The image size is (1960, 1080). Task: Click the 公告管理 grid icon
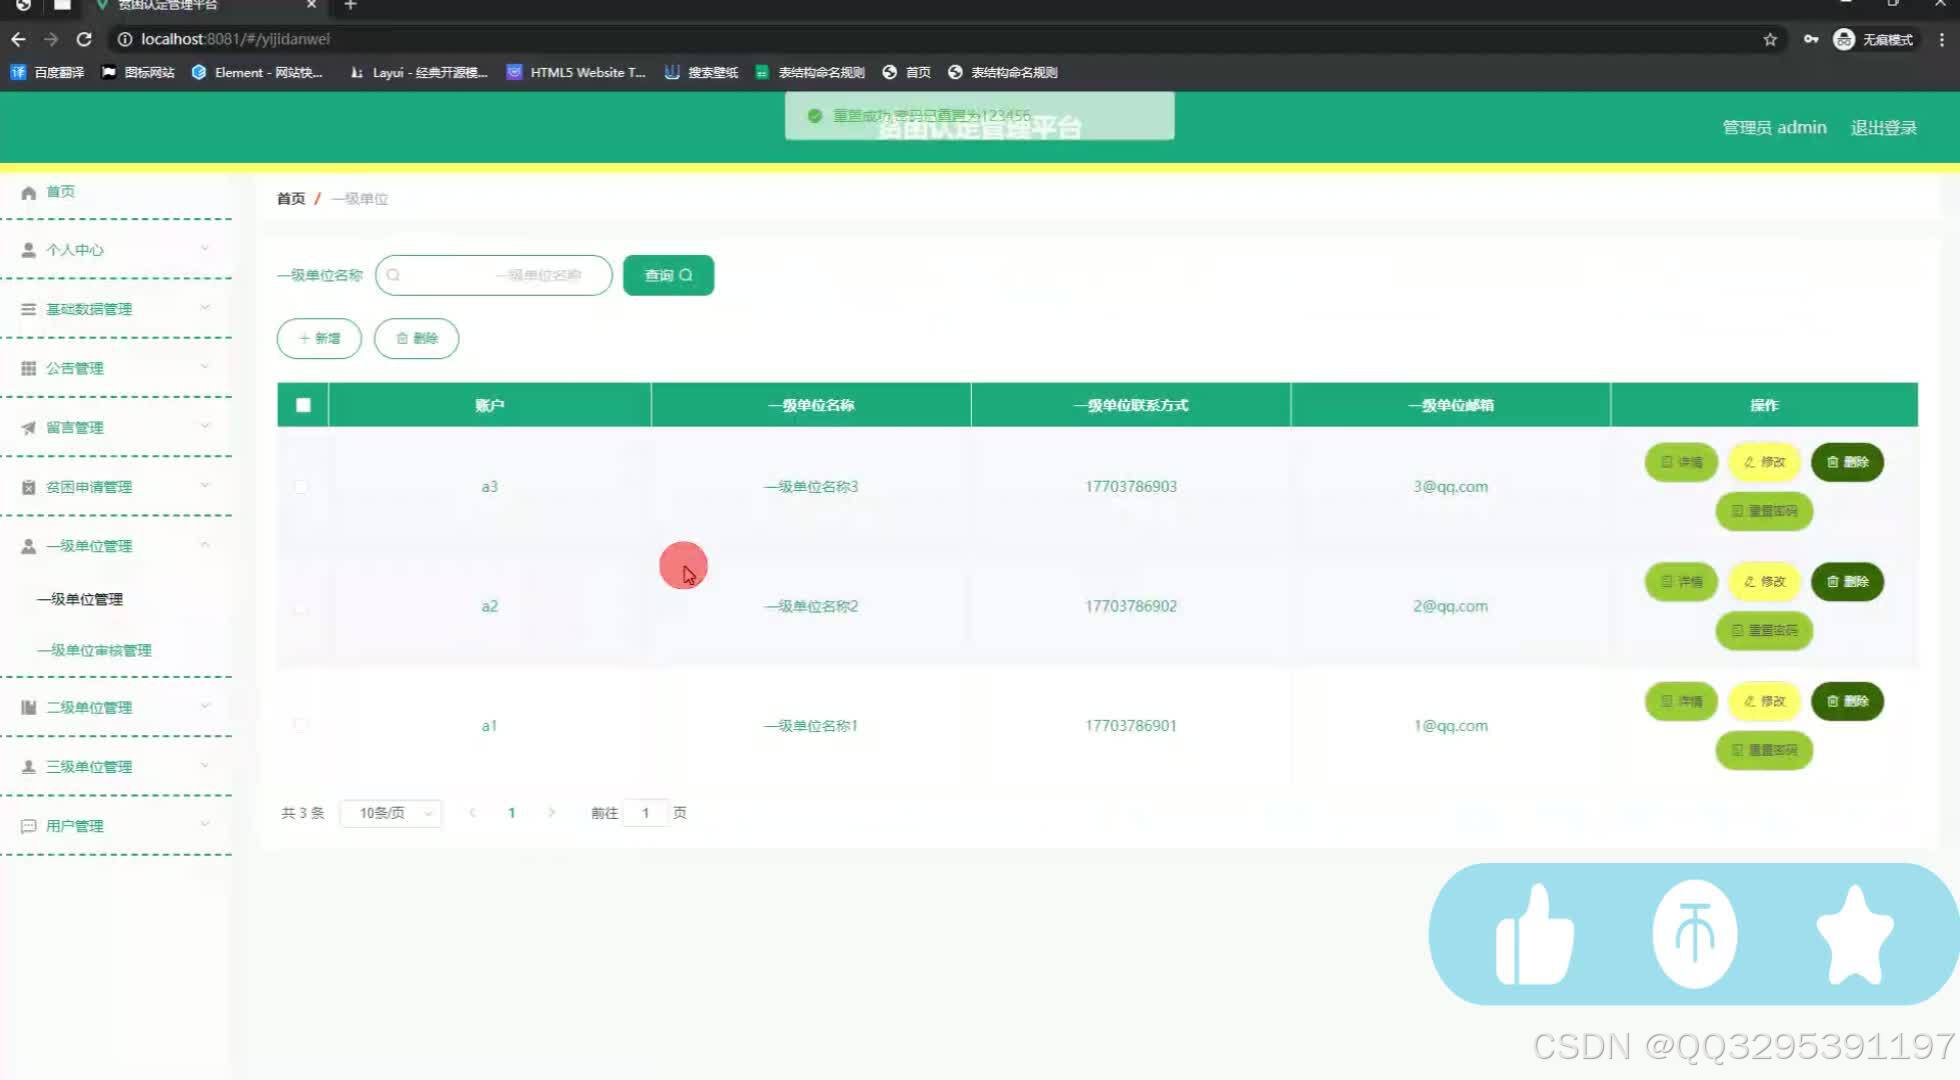point(28,368)
